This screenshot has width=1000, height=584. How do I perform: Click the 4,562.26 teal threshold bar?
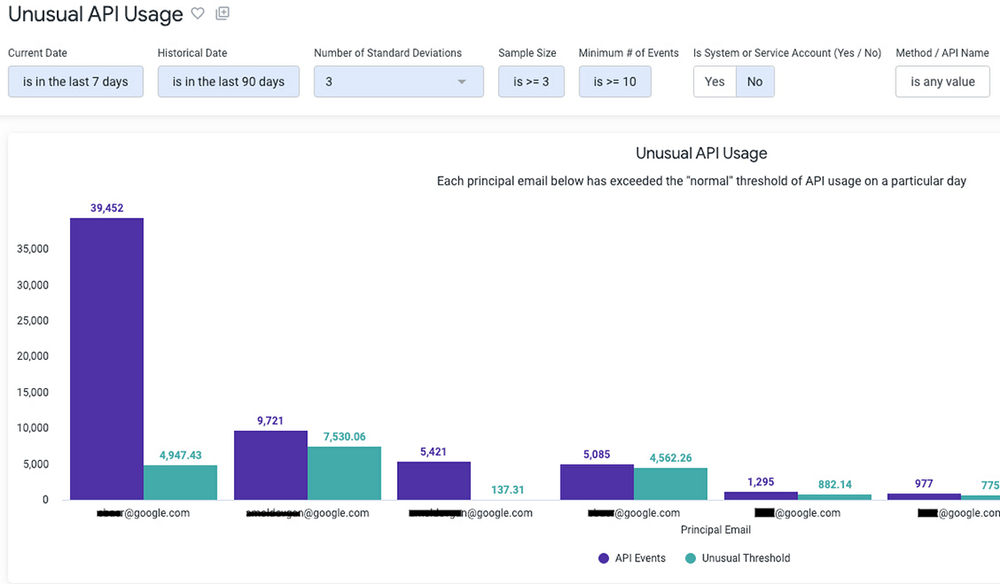point(670,484)
